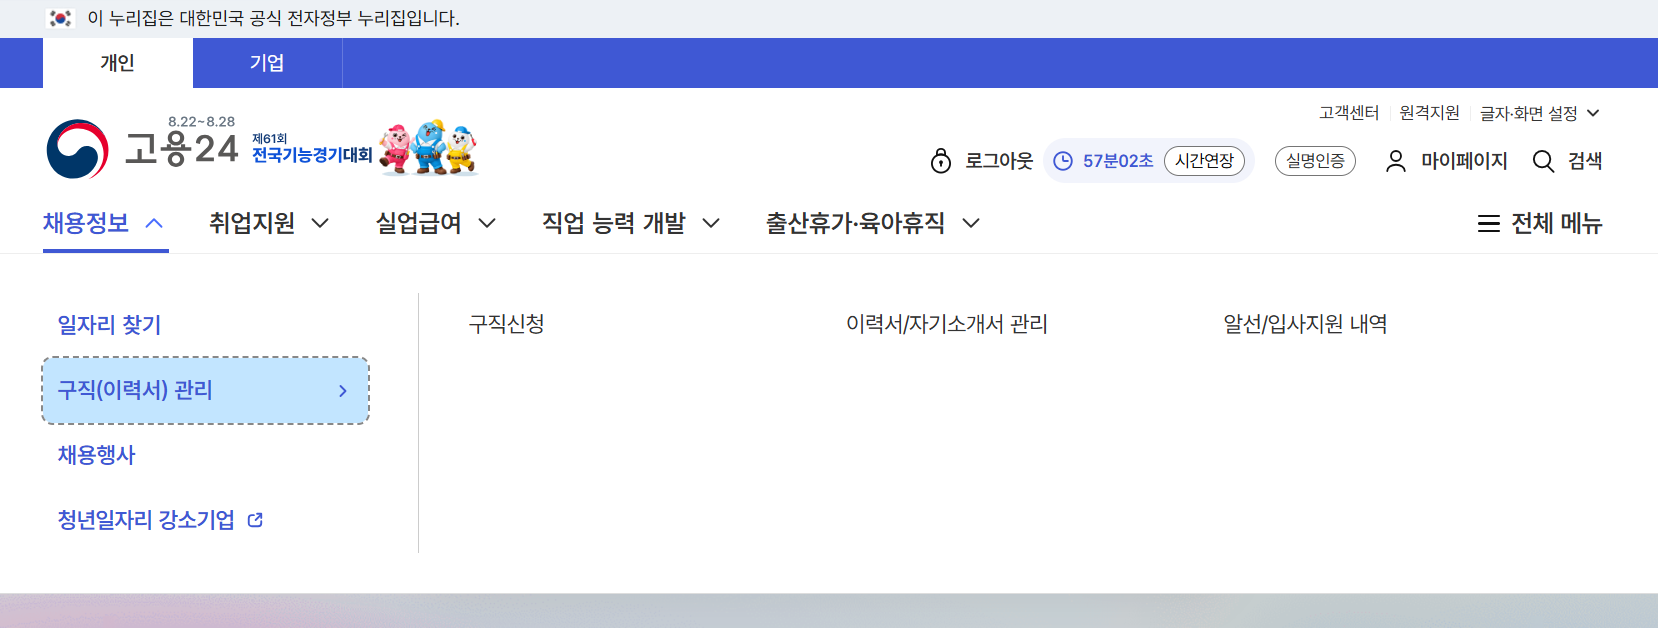The width and height of the screenshot is (1658, 628).
Task: Expand the 실업급여 menu
Action: [436, 223]
